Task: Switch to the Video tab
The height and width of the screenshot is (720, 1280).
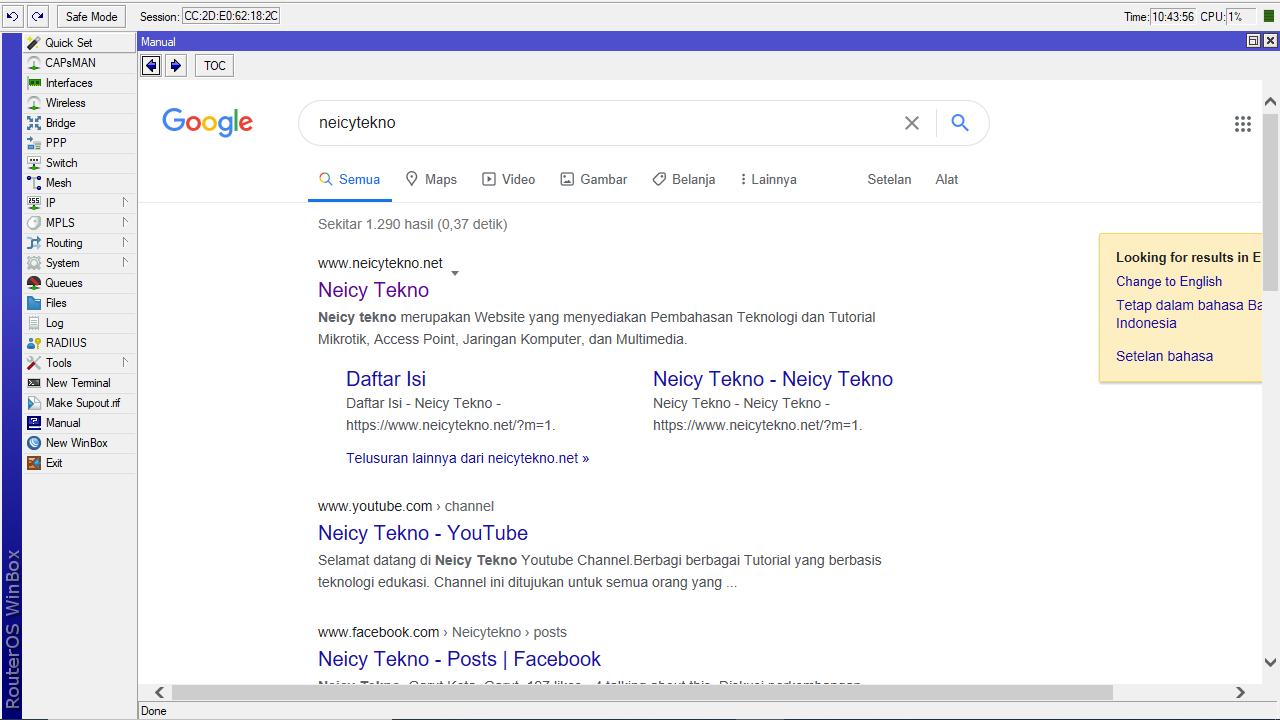Action: coord(509,179)
